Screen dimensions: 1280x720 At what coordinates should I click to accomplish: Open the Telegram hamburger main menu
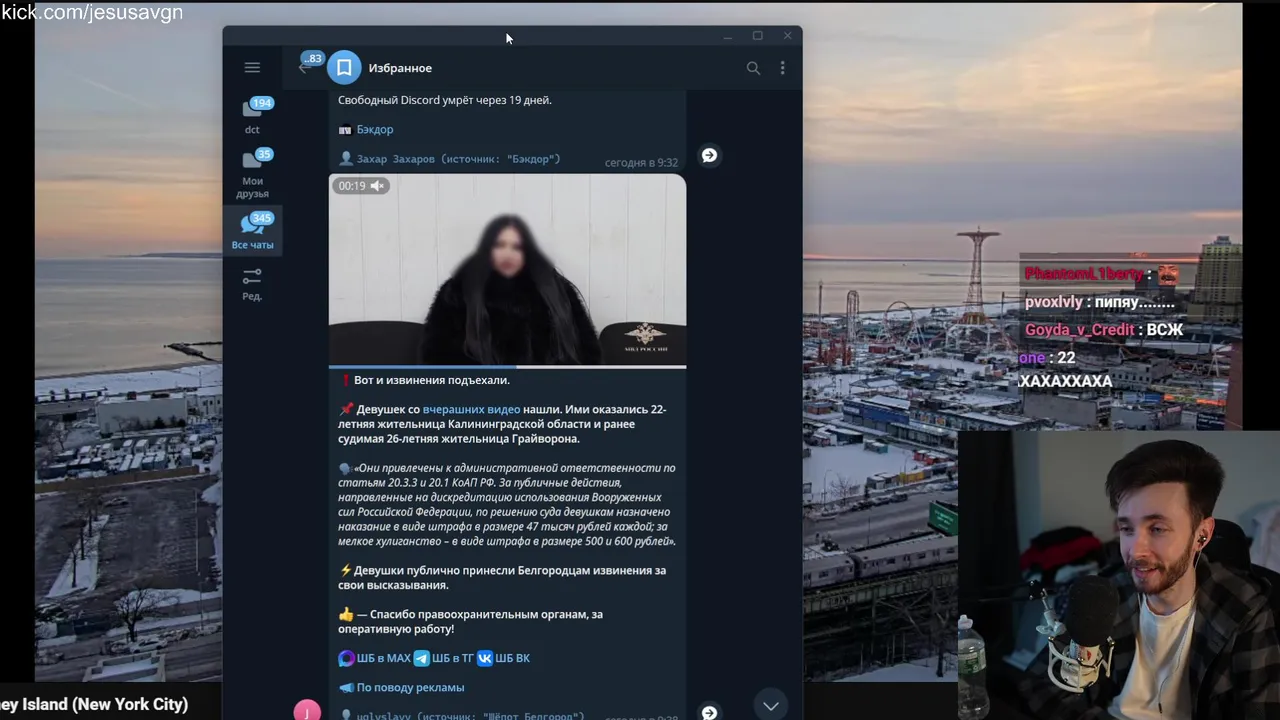(252, 68)
